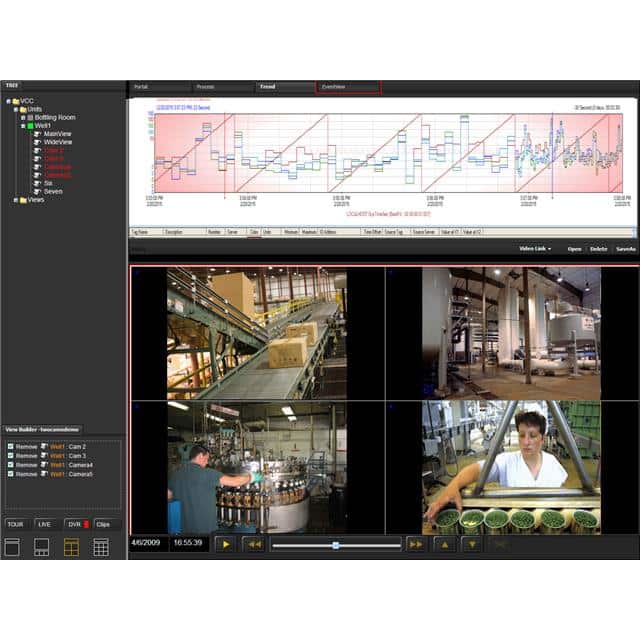This screenshot has height=640, width=640.
Task: Toggle the Camera4 checkbox in View Builder
Action: point(10,465)
